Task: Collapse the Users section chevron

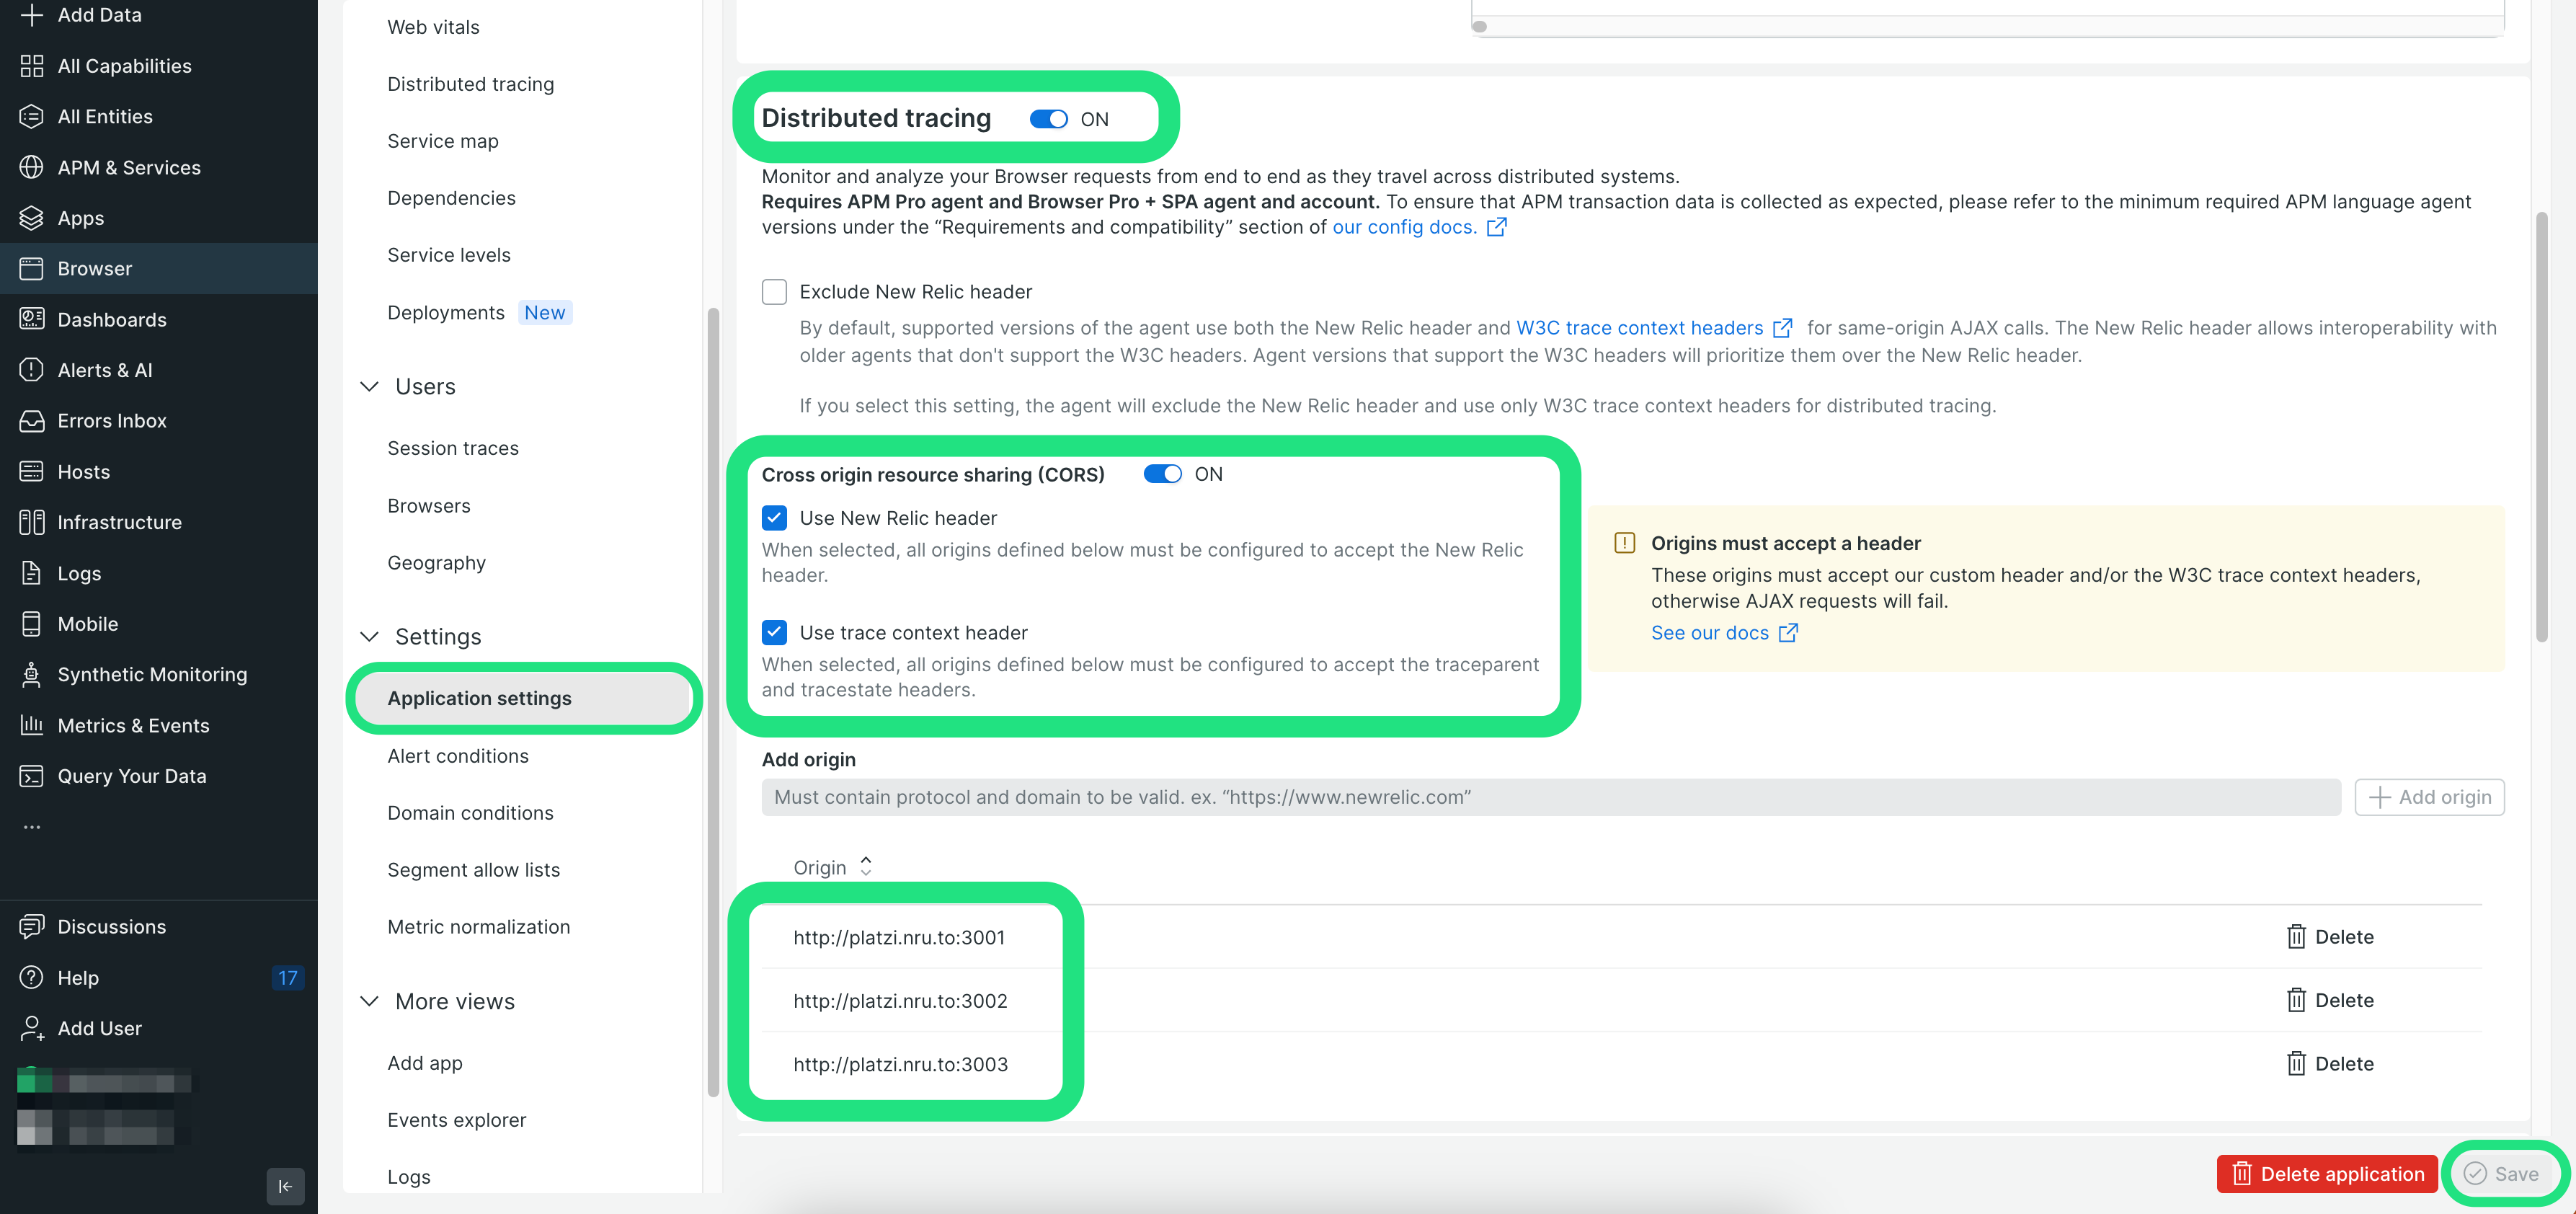Action: coord(369,387)
